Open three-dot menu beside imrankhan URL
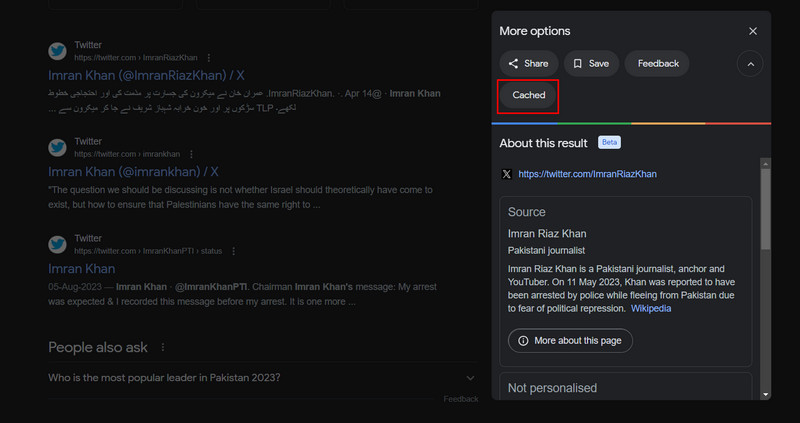The image size is (800, 423). (191, 154)
